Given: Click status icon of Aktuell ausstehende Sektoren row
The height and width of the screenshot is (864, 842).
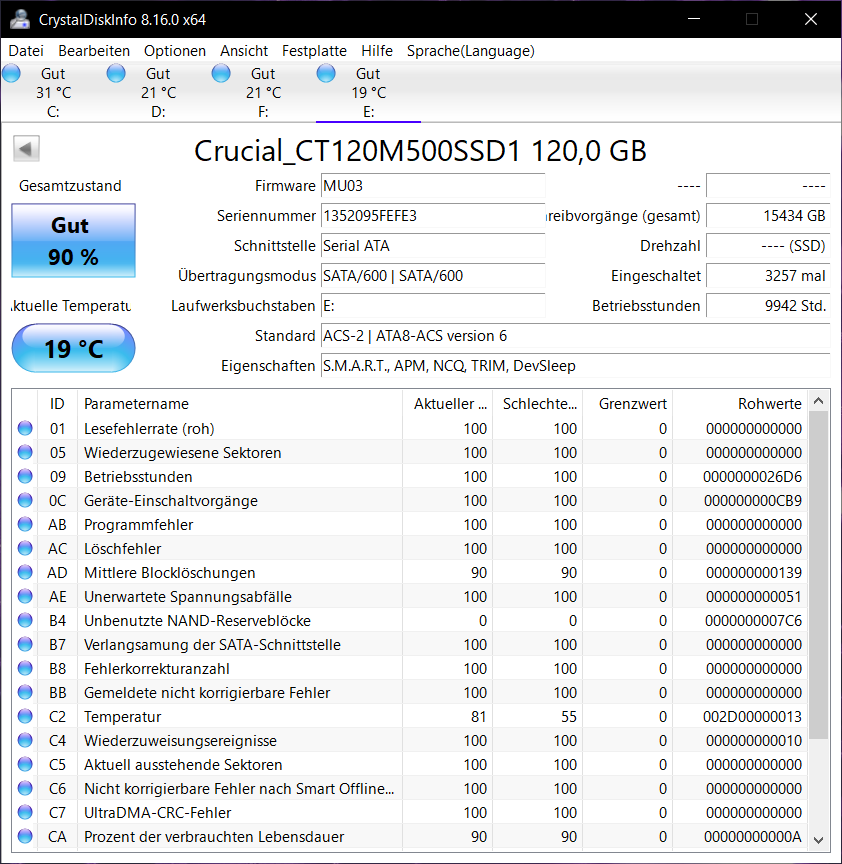Looking at the screenshot, I should [x=25, y=764].
